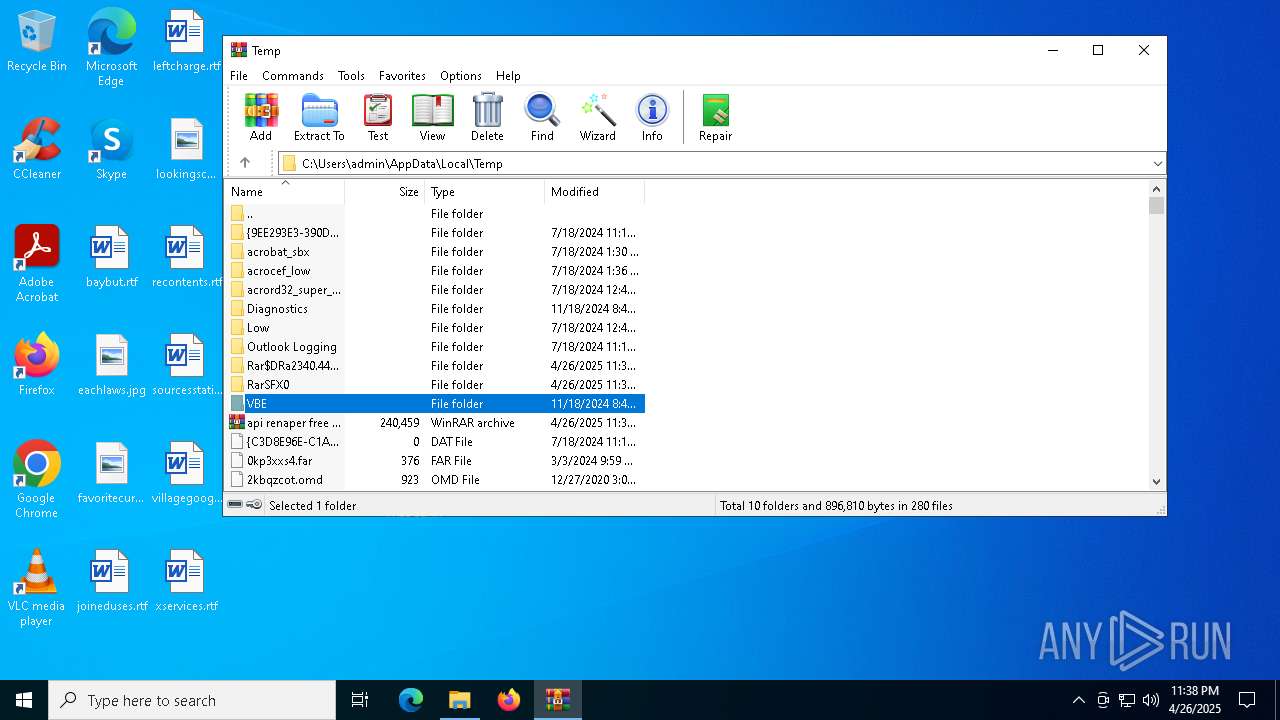This screenshot has height=720, width=1280.
Task: Select eachlaws.jpg desktop file
Action: click(111, 365)
